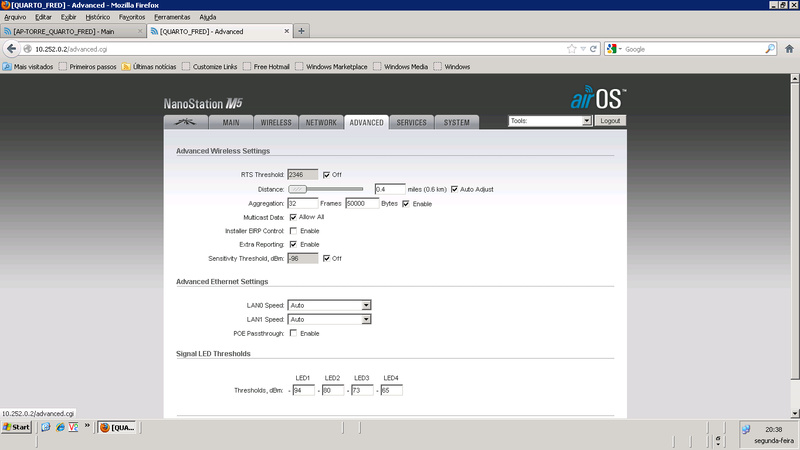Open the address bar history dropdown arrow
Image resolution: width=800 pixels, height=450 pixels.
coord(583,49)
